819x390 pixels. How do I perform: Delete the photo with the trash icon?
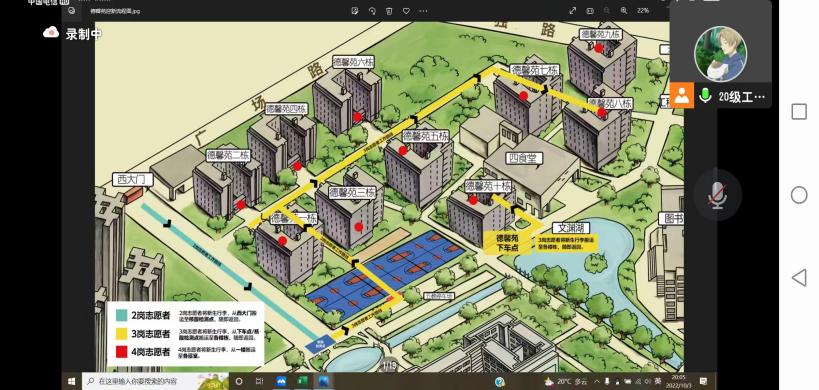coord(389,11)
